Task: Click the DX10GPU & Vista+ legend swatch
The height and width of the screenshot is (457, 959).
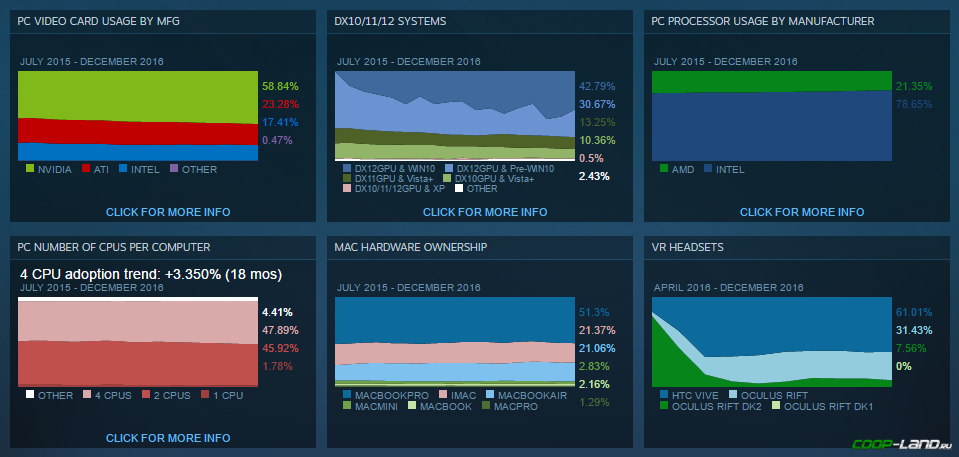Action: click(447, 179)
